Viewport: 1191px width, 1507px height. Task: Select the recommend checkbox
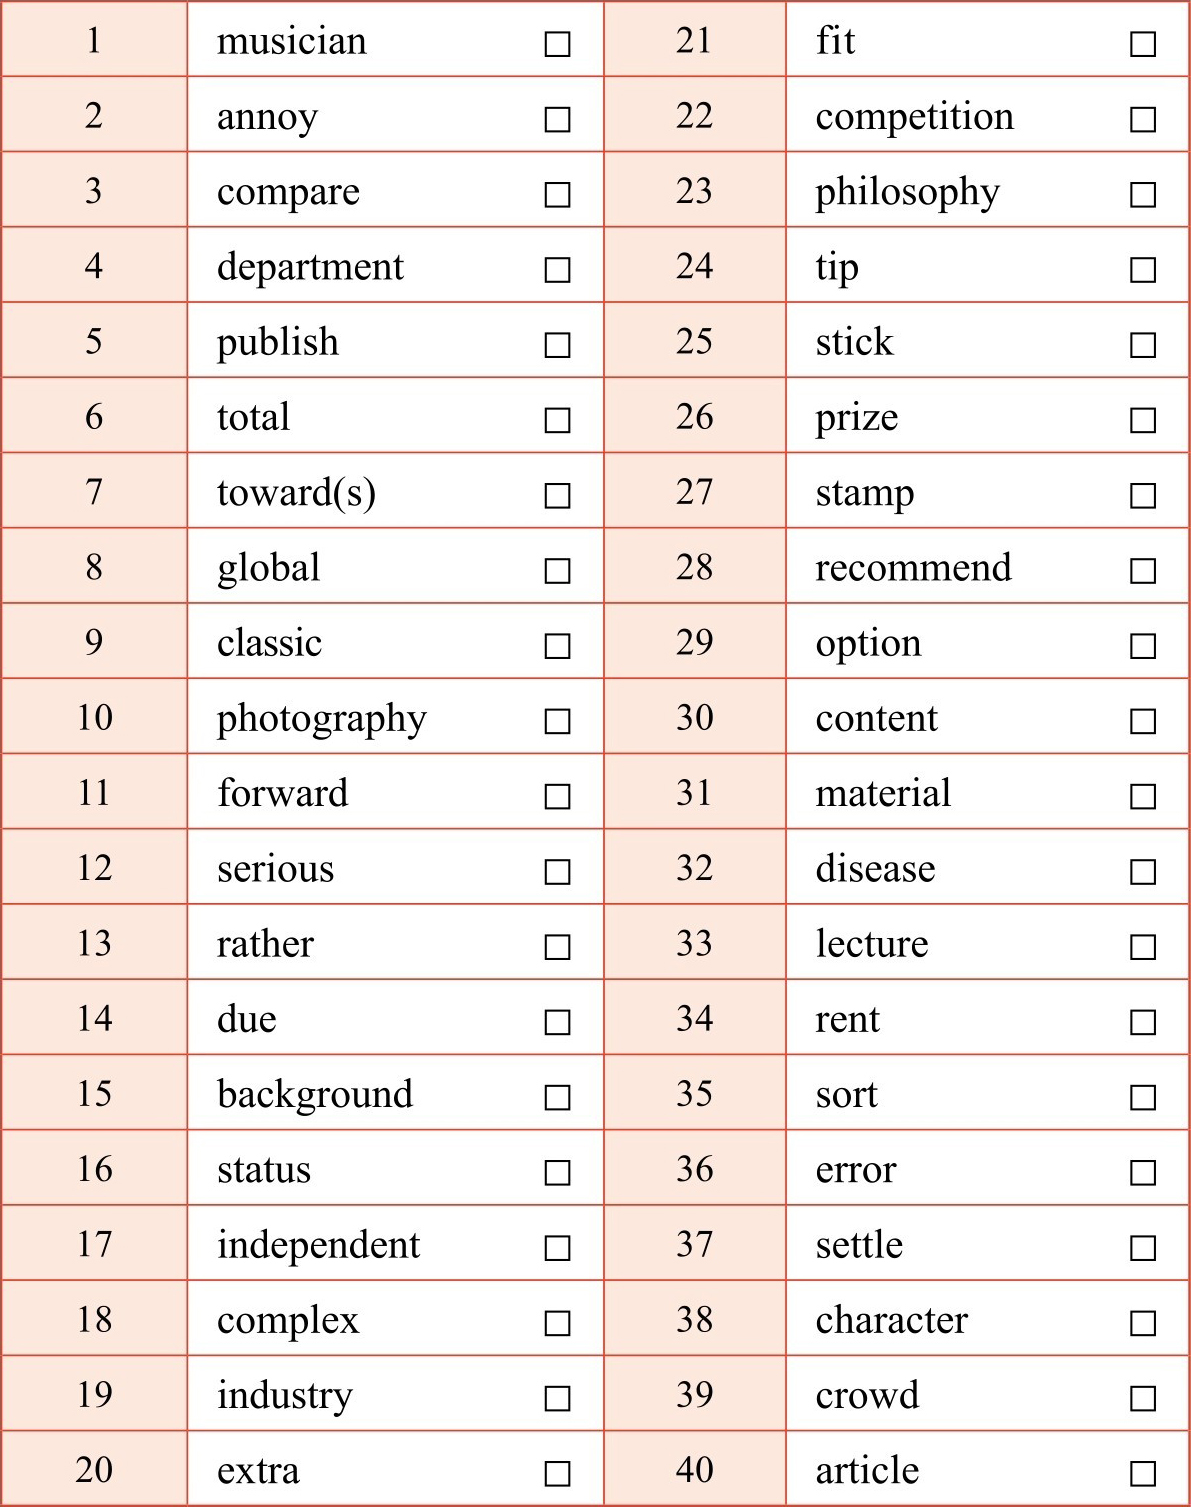point(1143,571)
